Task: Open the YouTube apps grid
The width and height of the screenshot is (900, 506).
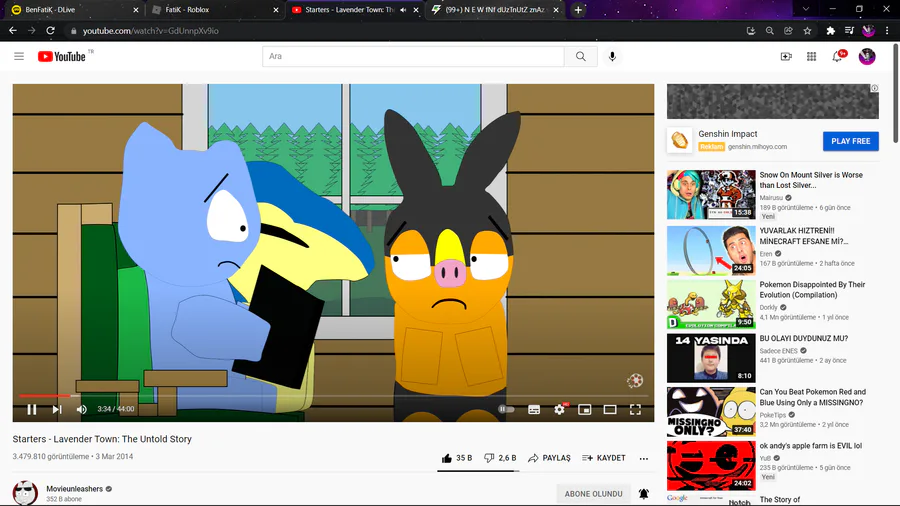Action: tap(811, 56)
